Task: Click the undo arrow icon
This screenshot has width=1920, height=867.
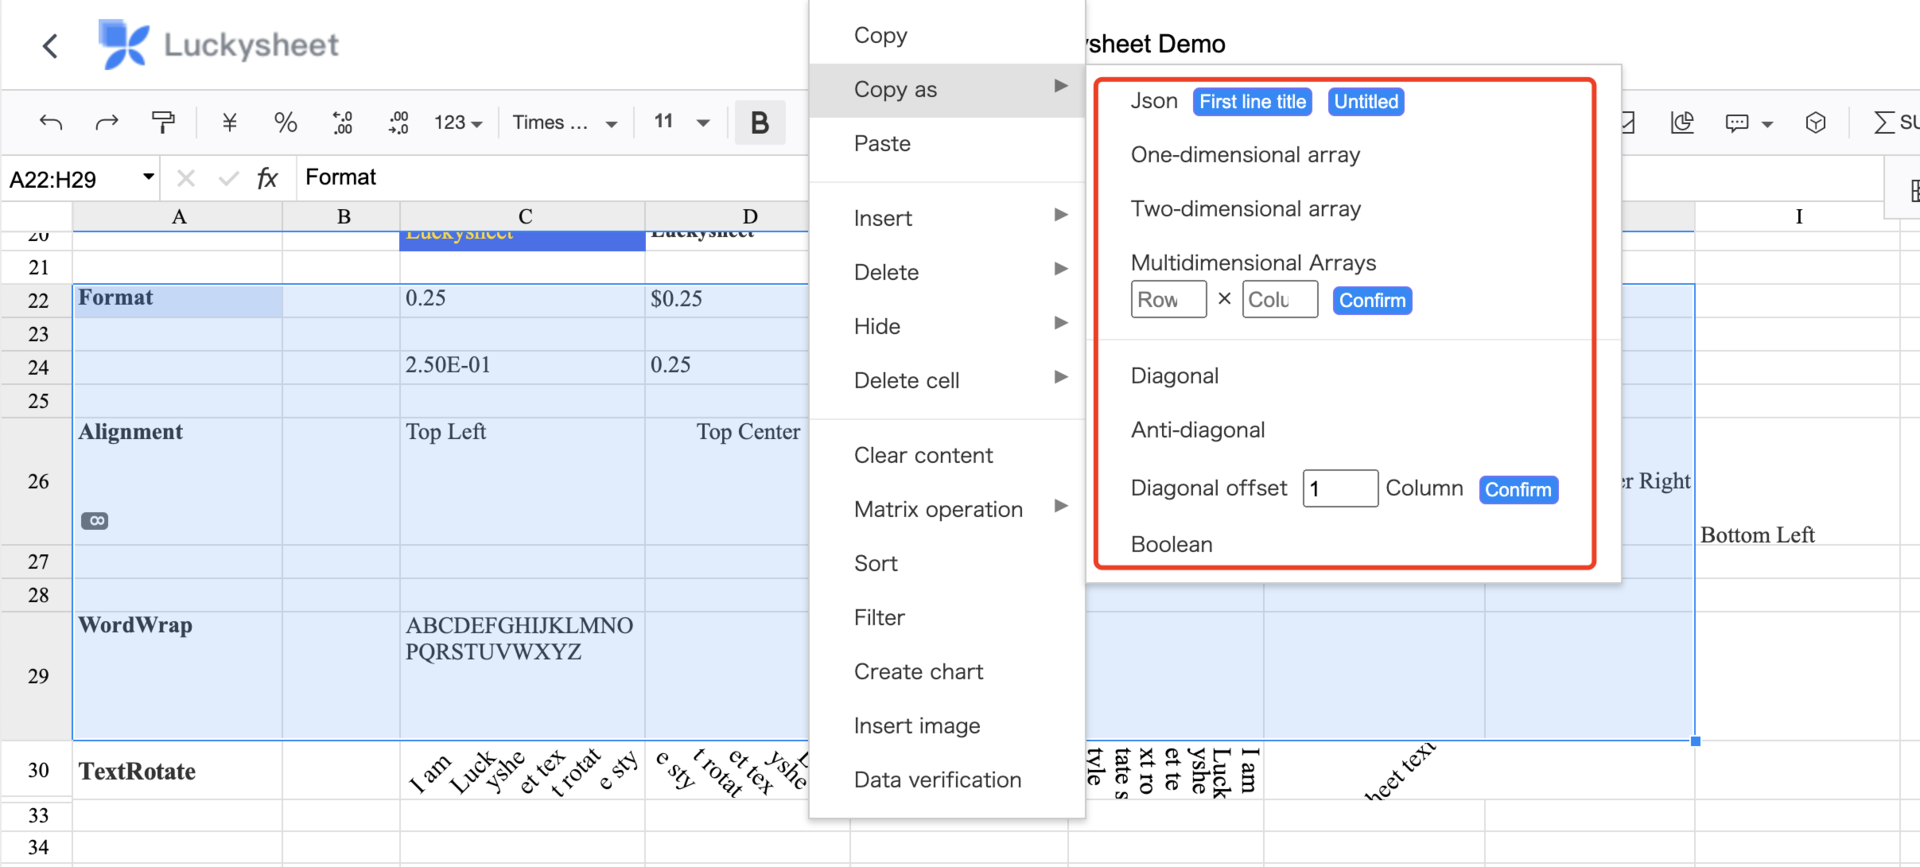Action: (x=51, y=123)
